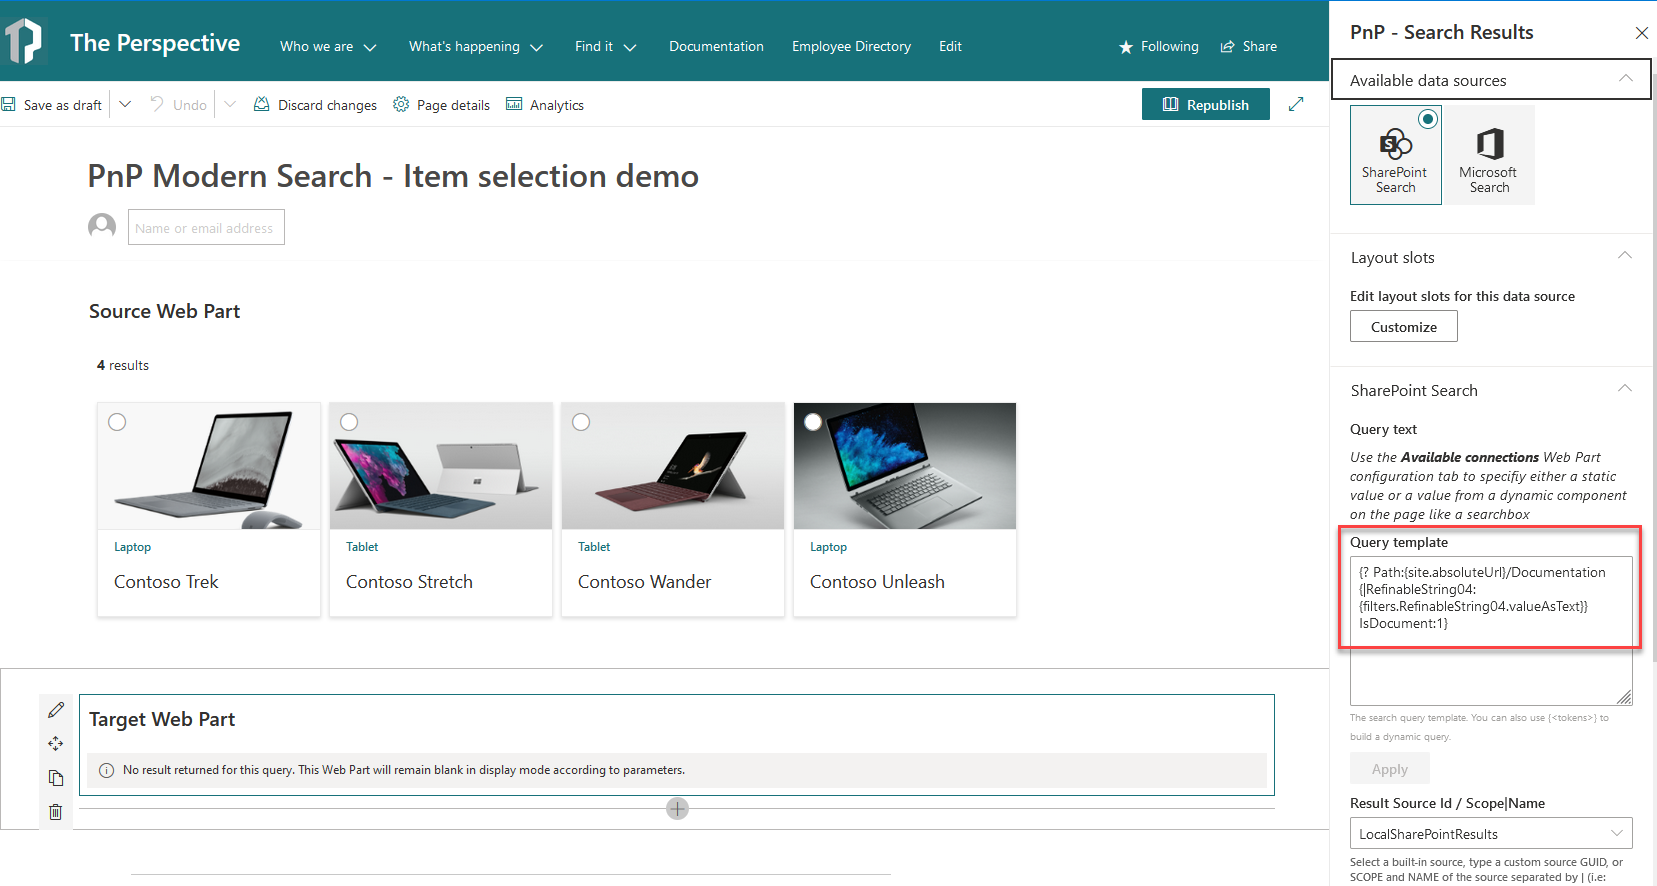Select the Contoso Wander radio button
Screen dimensions: 1657x886
point(581,422)
